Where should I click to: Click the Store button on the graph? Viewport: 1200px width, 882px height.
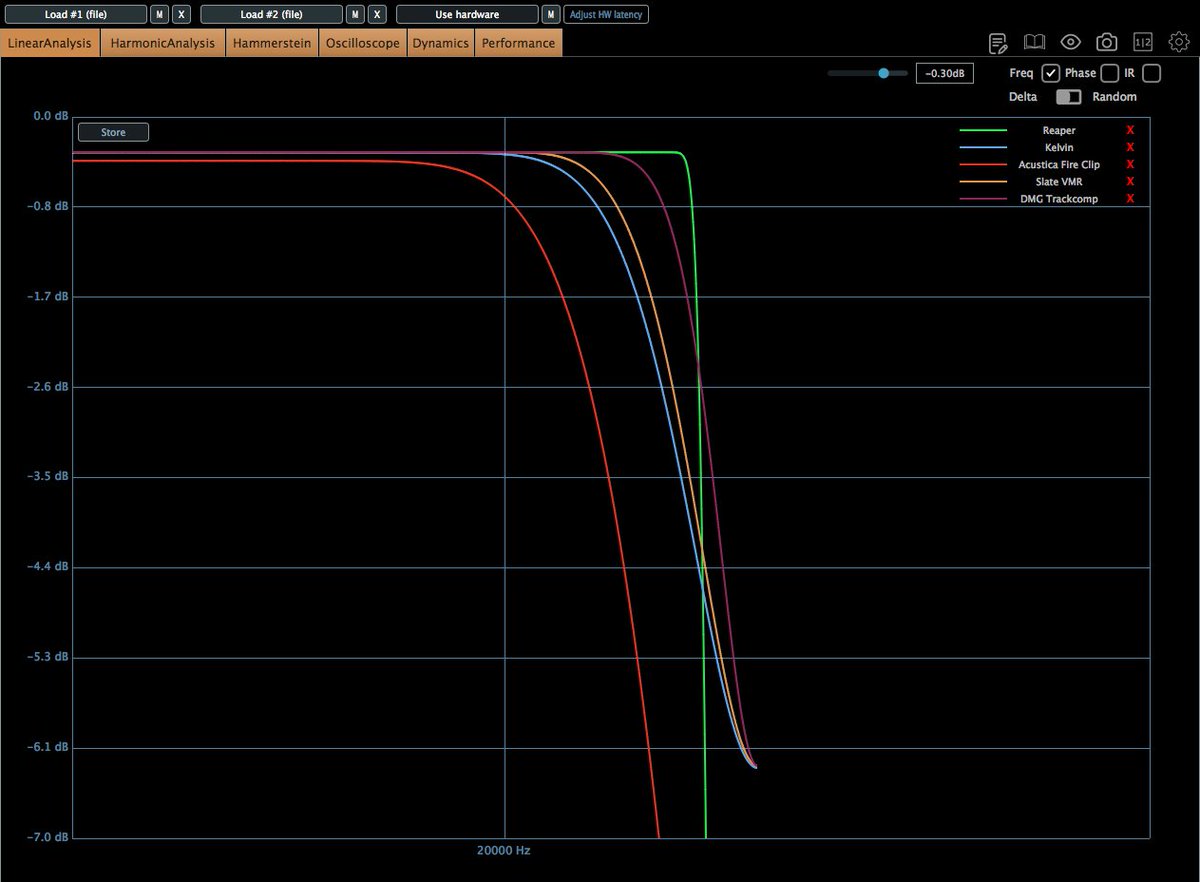coord(113,131)
